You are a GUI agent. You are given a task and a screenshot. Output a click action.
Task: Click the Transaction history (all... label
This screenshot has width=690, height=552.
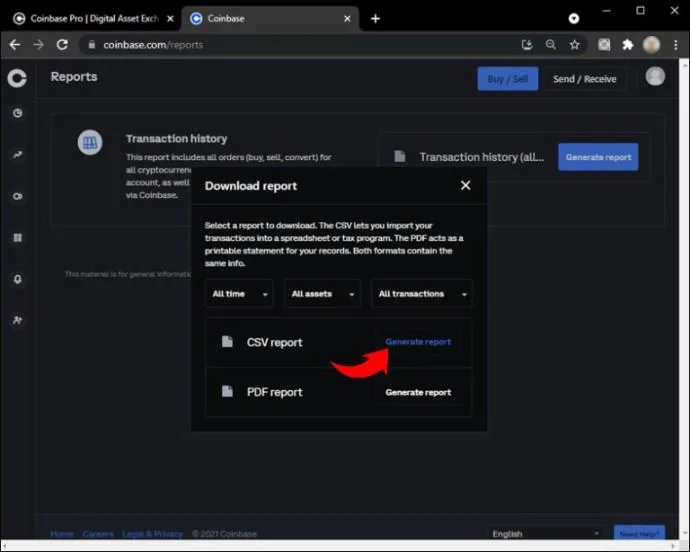pos(482,157)
